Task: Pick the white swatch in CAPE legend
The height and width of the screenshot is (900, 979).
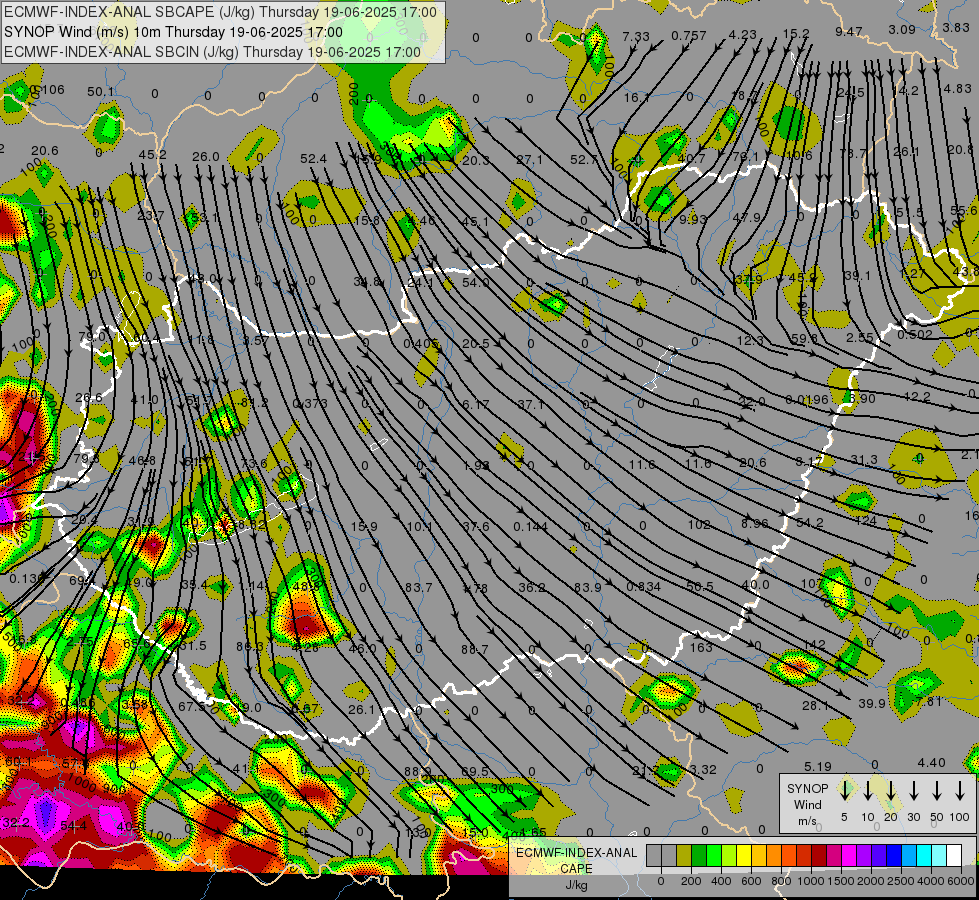Action: pos(954,856)
